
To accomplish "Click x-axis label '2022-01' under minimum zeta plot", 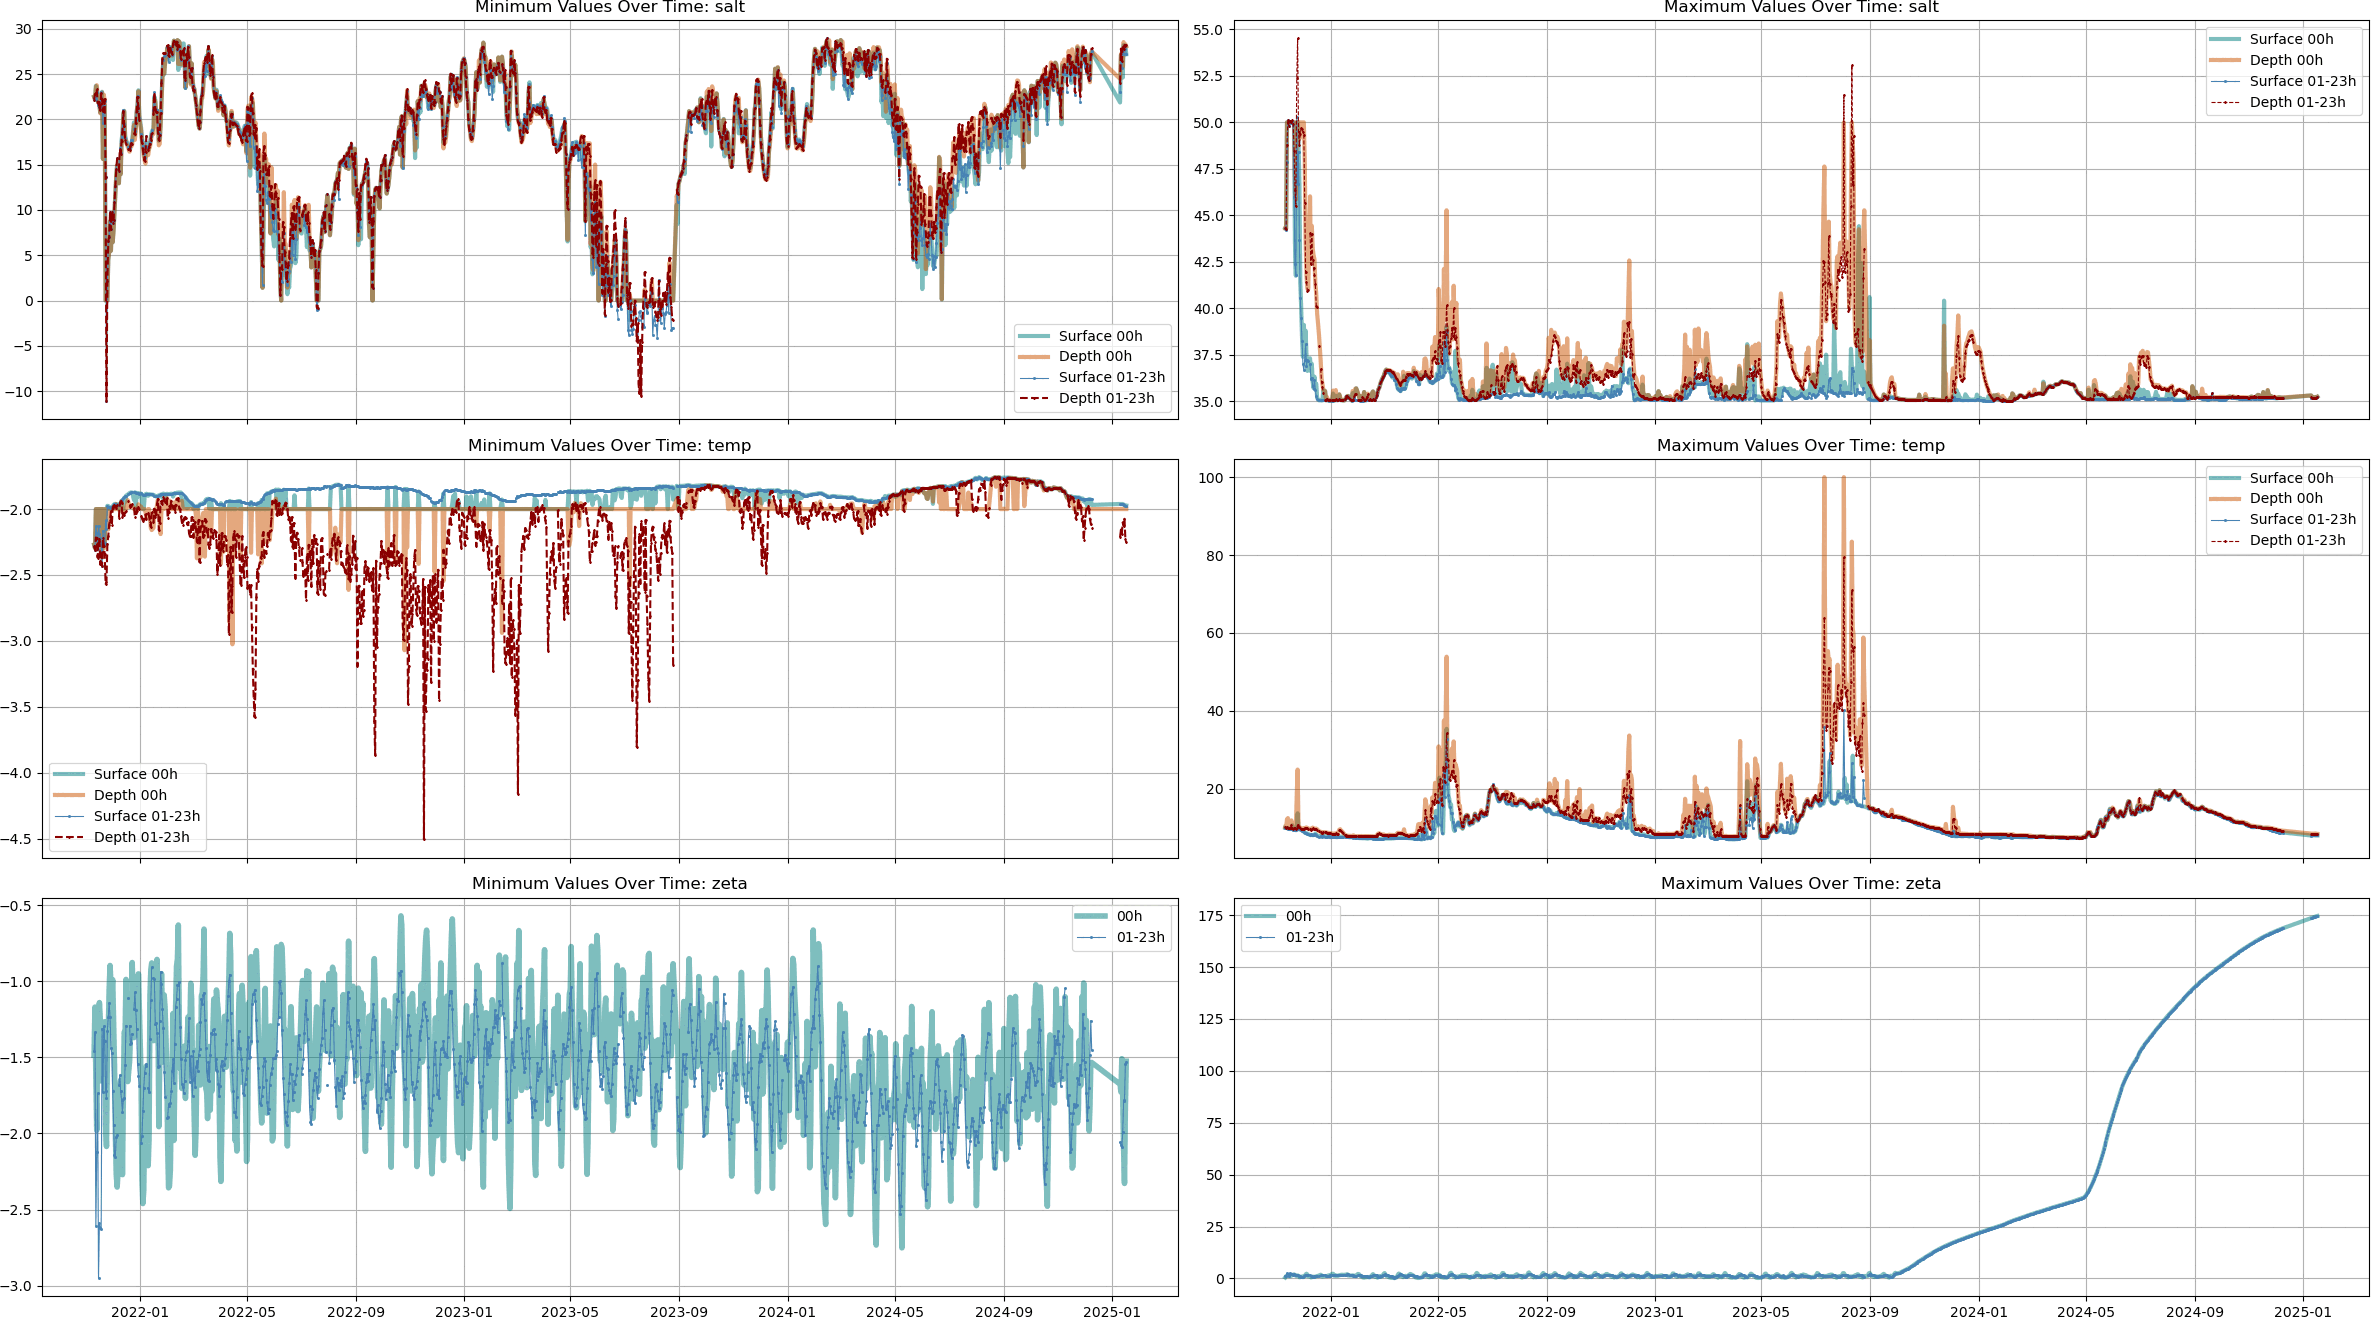I will click(x=140, y=1312).
